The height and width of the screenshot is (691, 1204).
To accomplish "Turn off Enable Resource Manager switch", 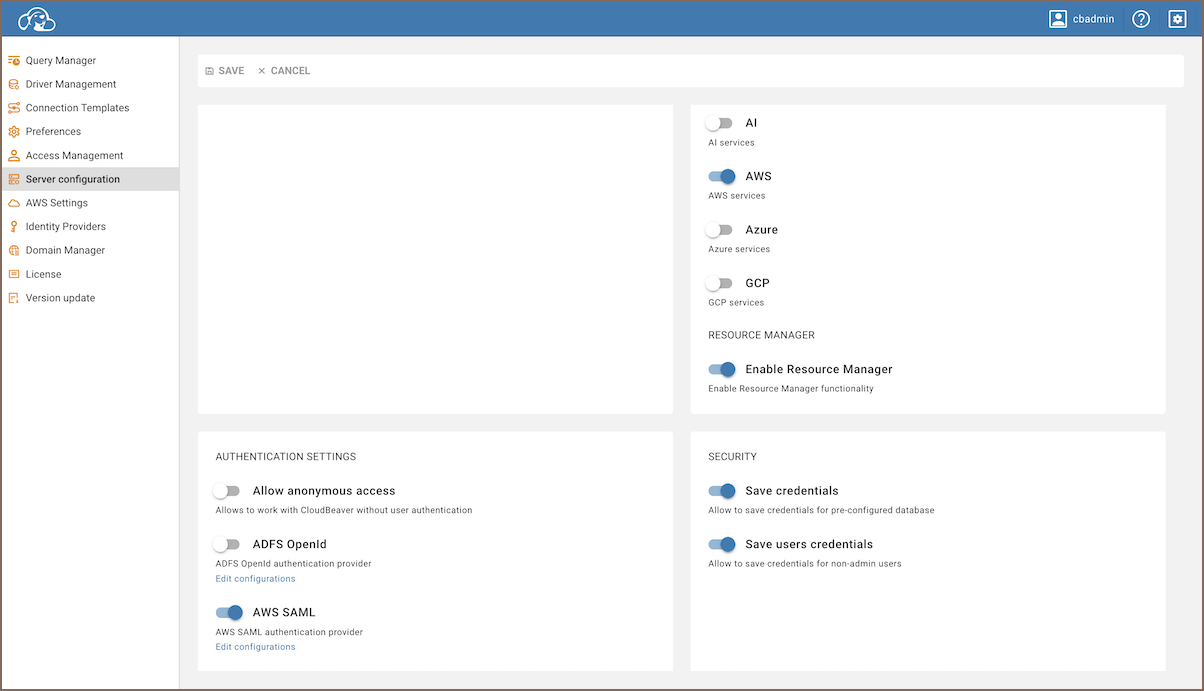I will coord(721,369).
